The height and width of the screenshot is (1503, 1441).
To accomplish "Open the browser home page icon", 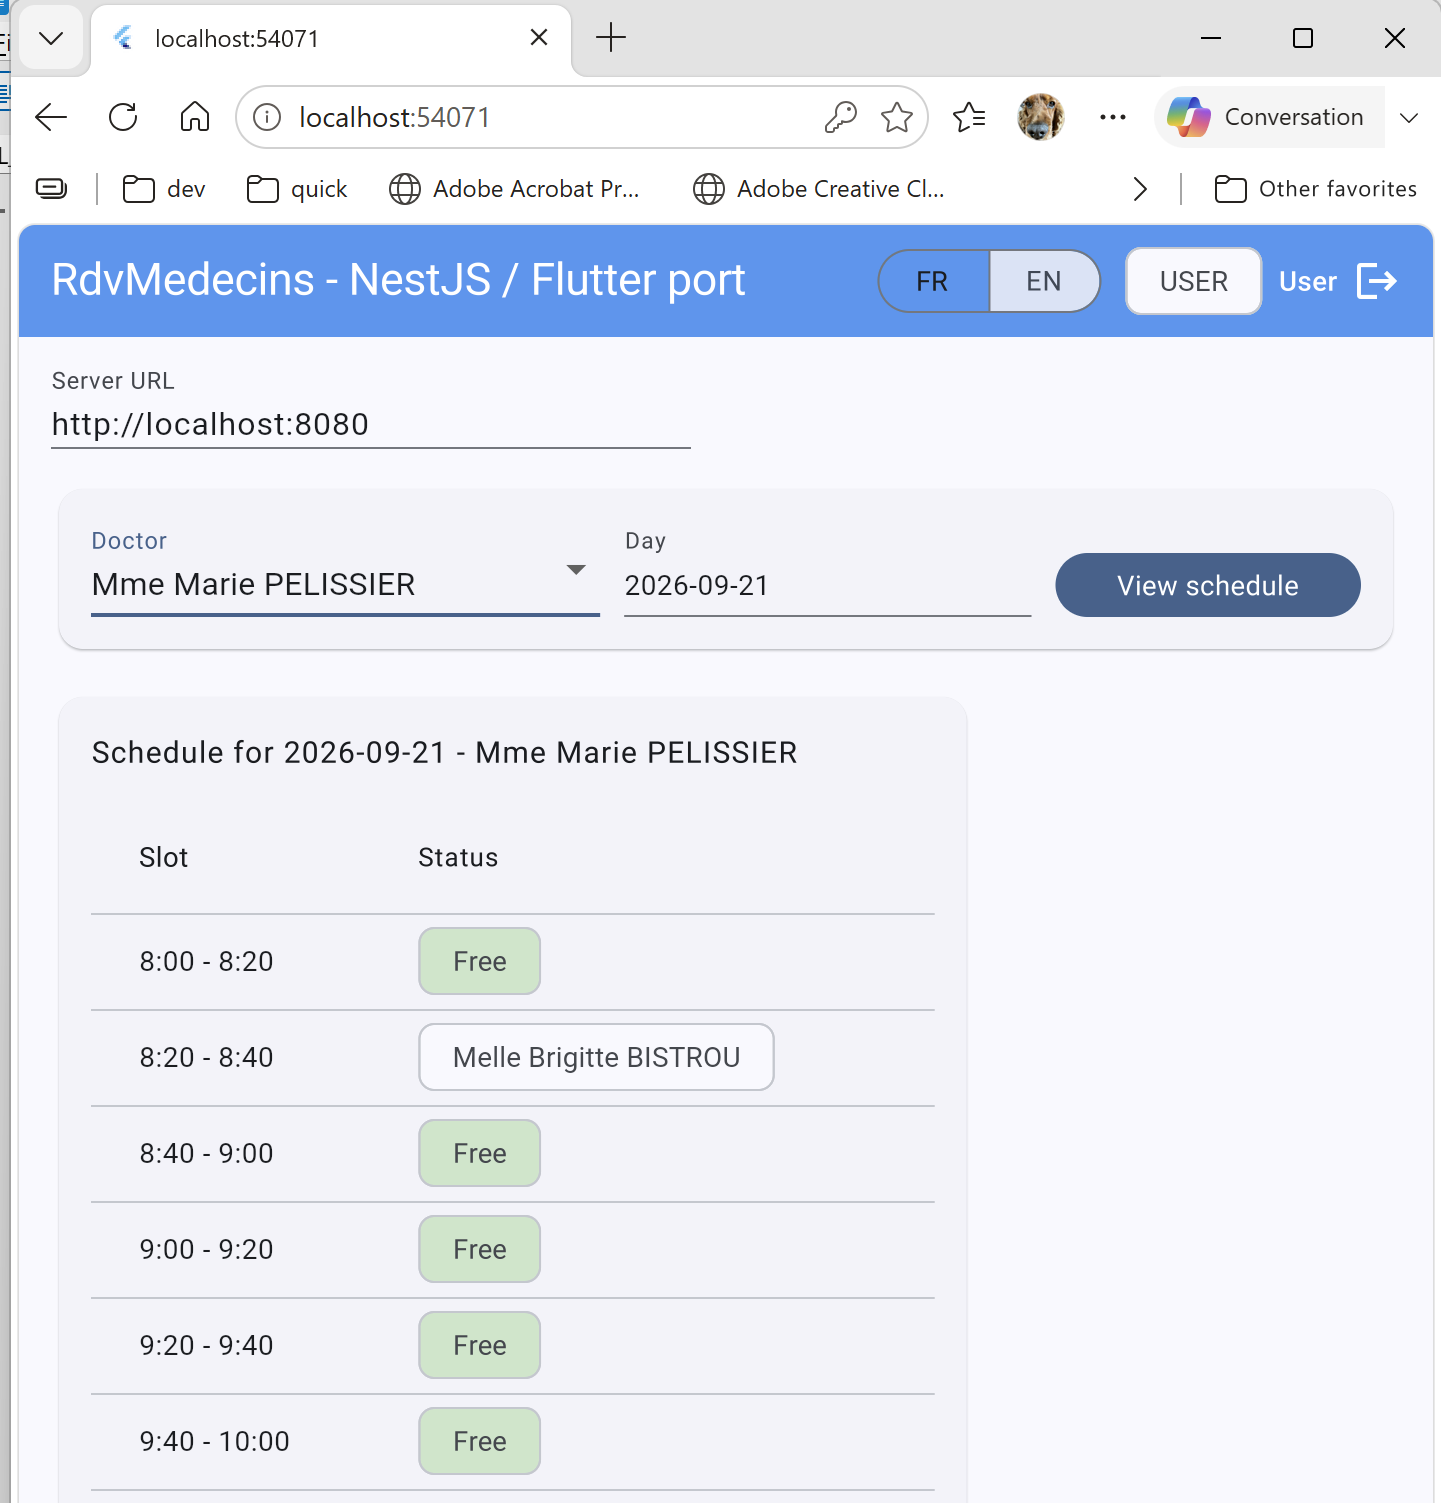I will (x=195, y=117).
